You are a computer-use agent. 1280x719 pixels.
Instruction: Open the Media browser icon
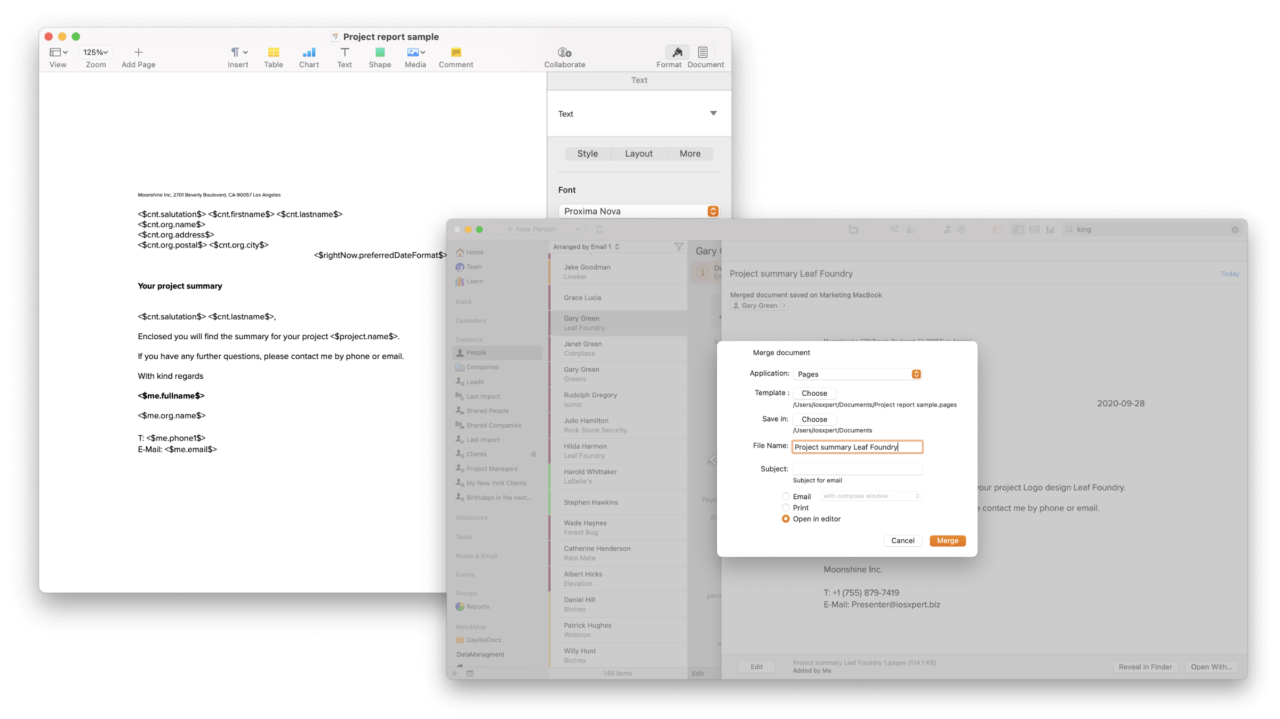[415, 52]
